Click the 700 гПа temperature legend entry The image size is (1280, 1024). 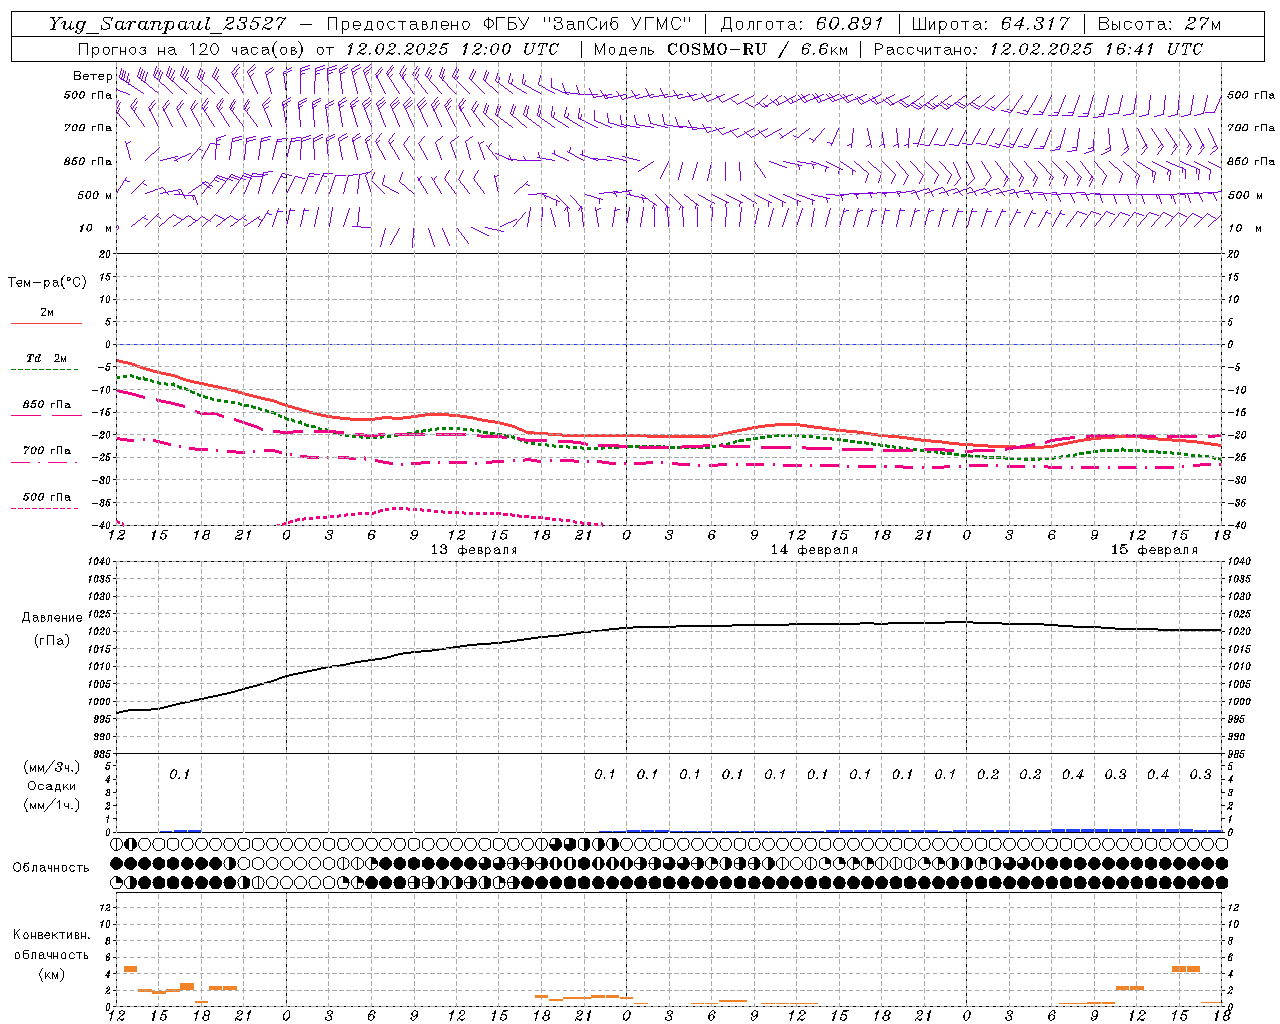pyautogui.click(x=46, y=451)
